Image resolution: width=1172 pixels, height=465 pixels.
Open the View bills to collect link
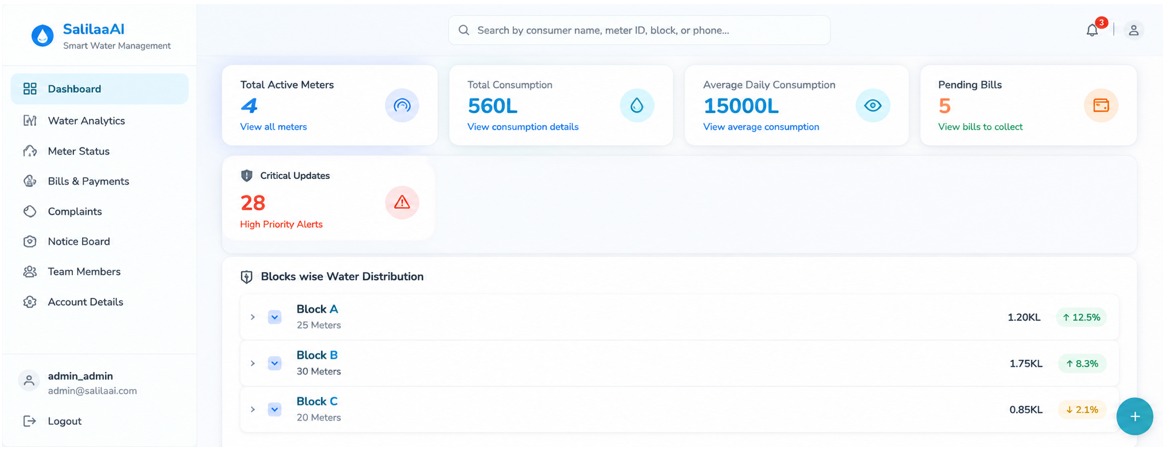tap(981, 126)
